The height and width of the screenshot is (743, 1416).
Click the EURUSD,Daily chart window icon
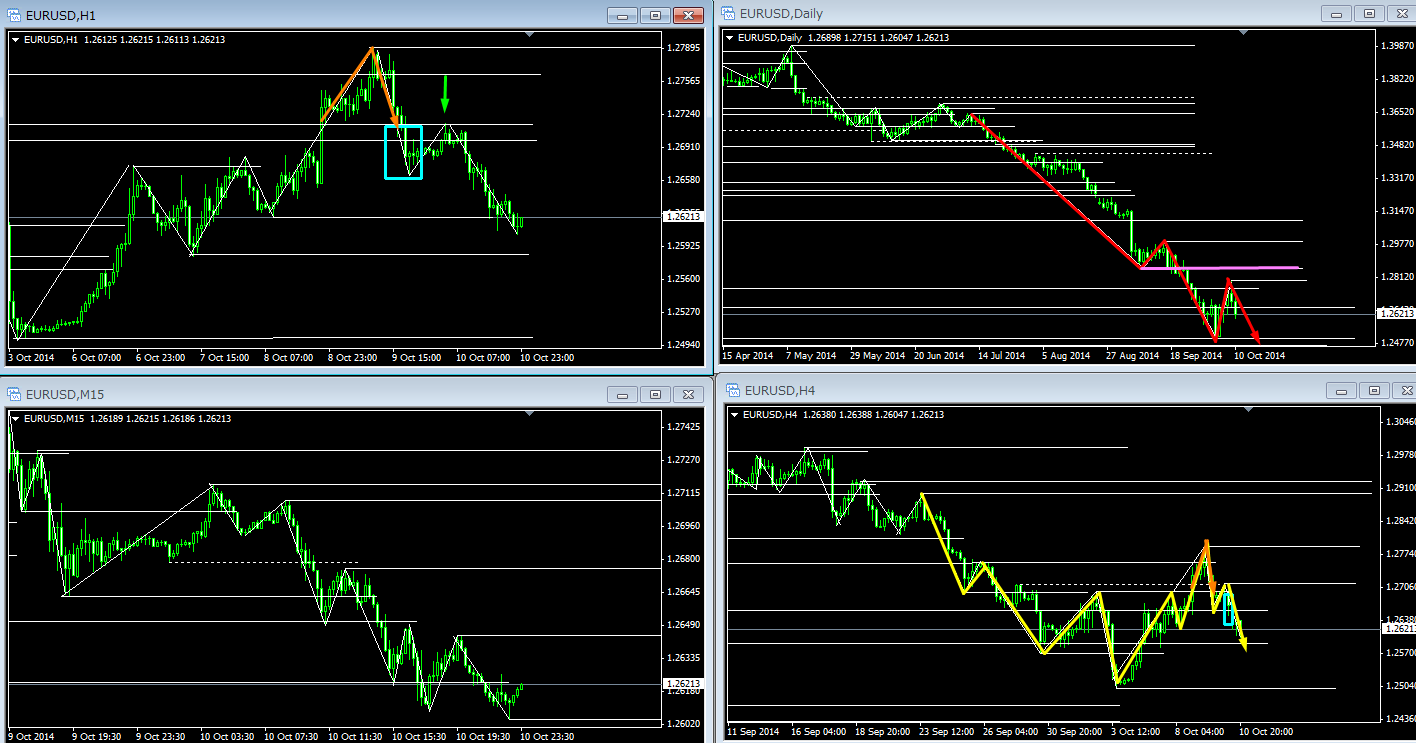coord(727,13)
